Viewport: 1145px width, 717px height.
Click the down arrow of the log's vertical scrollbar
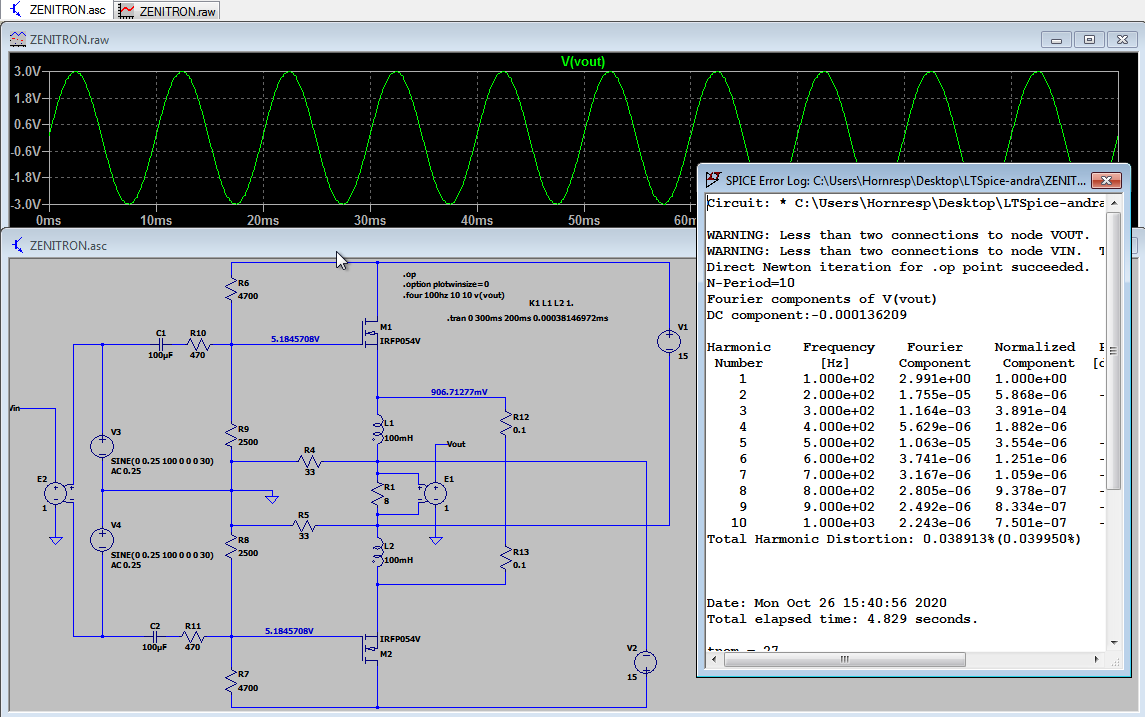click(1114, 643)
